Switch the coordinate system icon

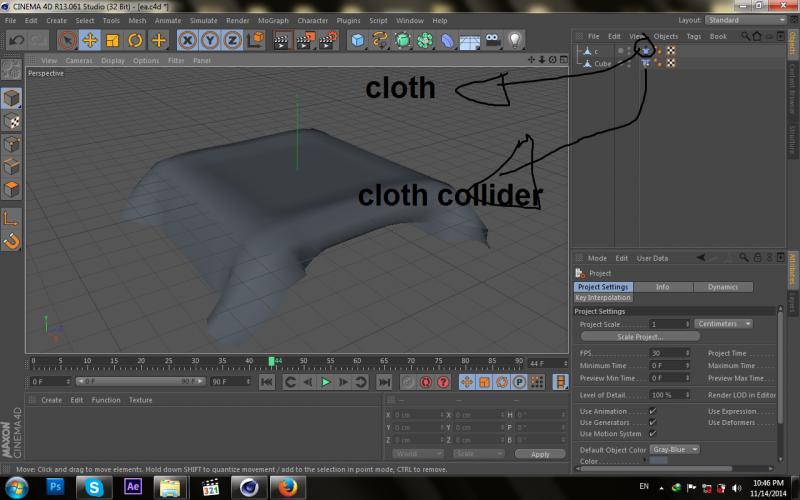[x=255, y=40]
